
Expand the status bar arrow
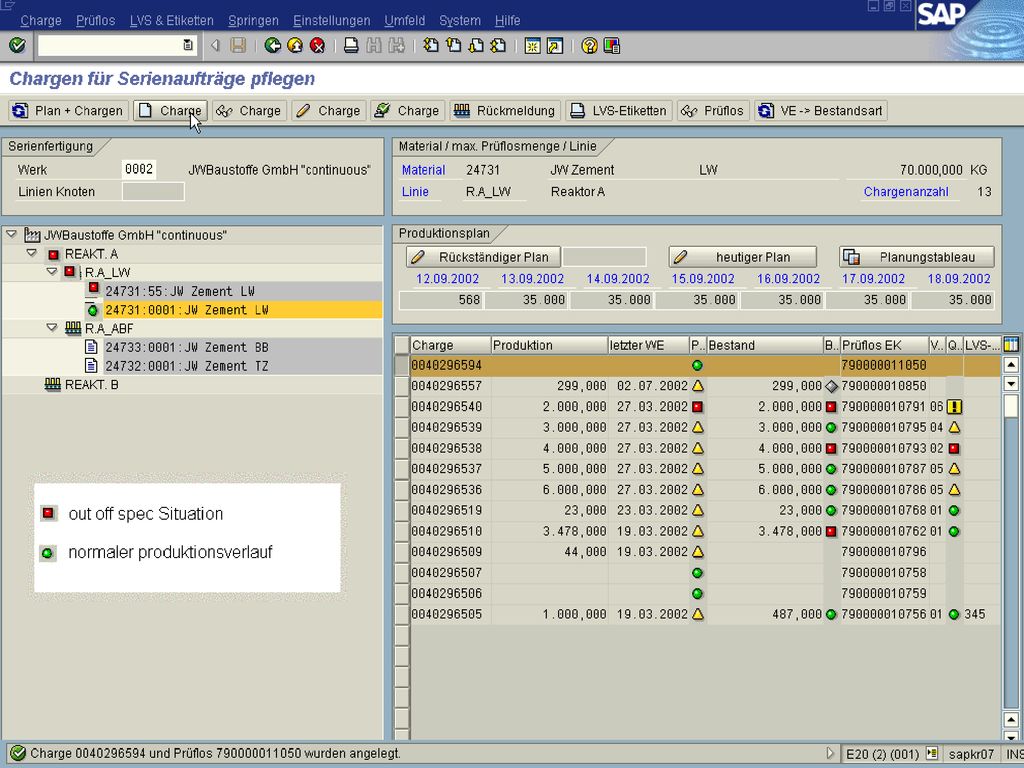[830, 753]
